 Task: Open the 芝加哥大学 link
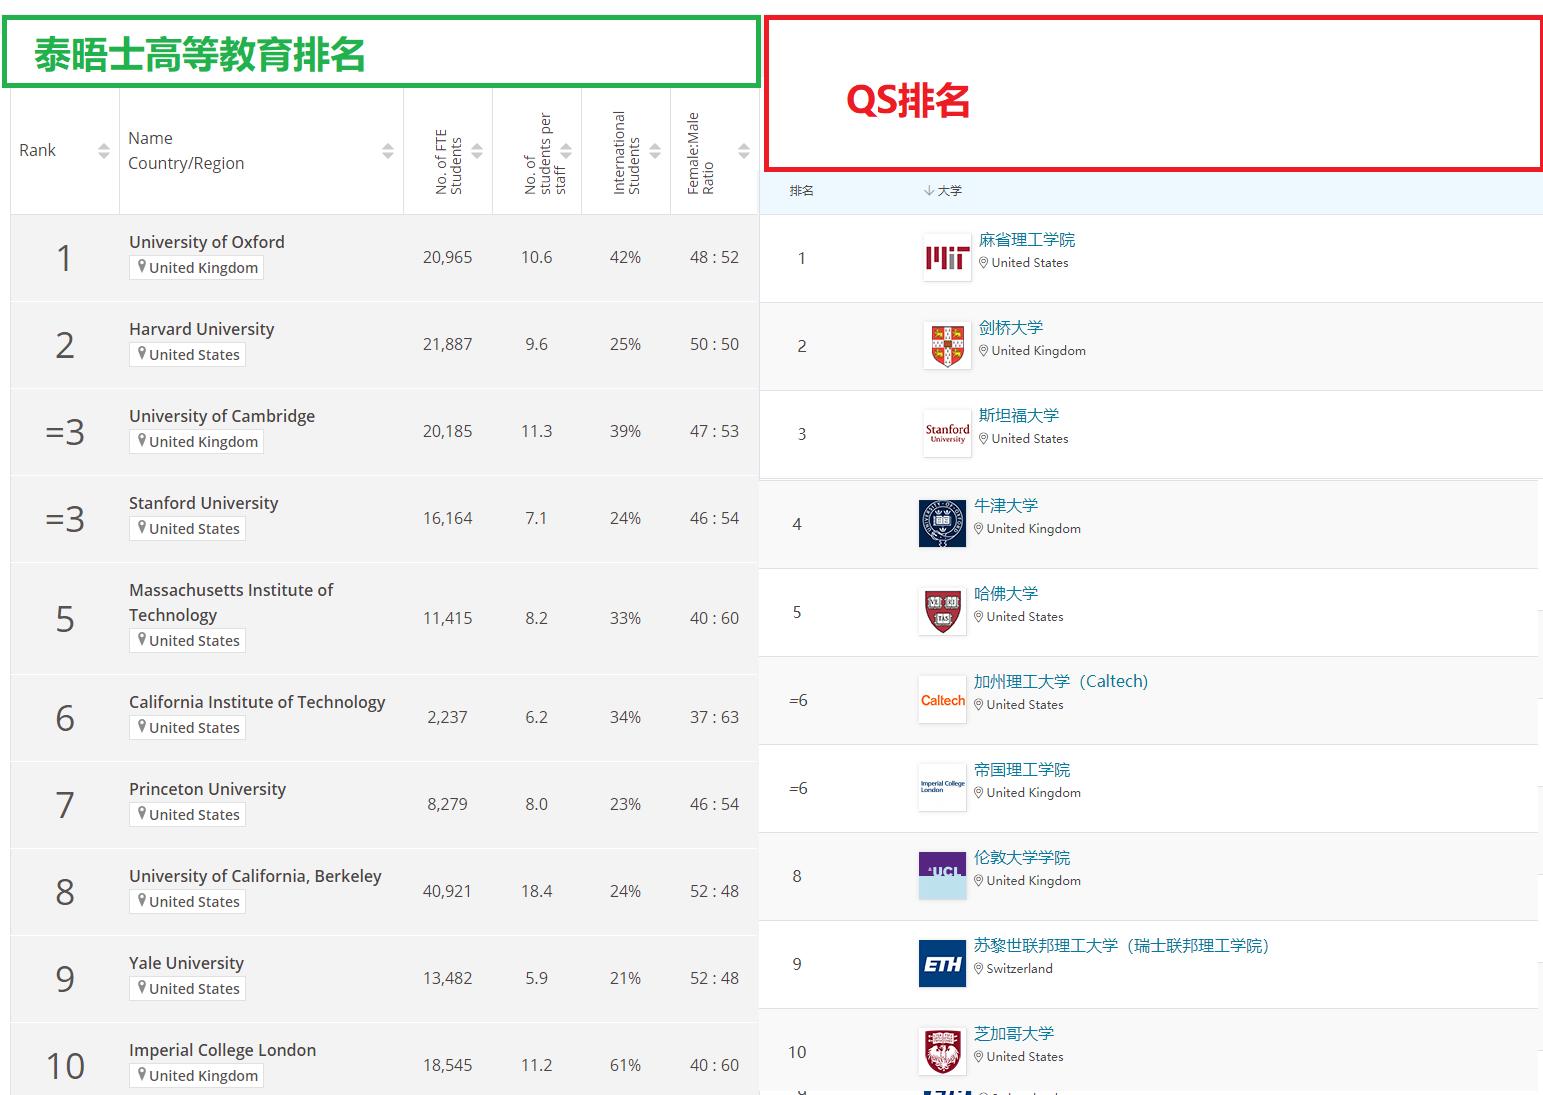(x=1013, y=1033)
